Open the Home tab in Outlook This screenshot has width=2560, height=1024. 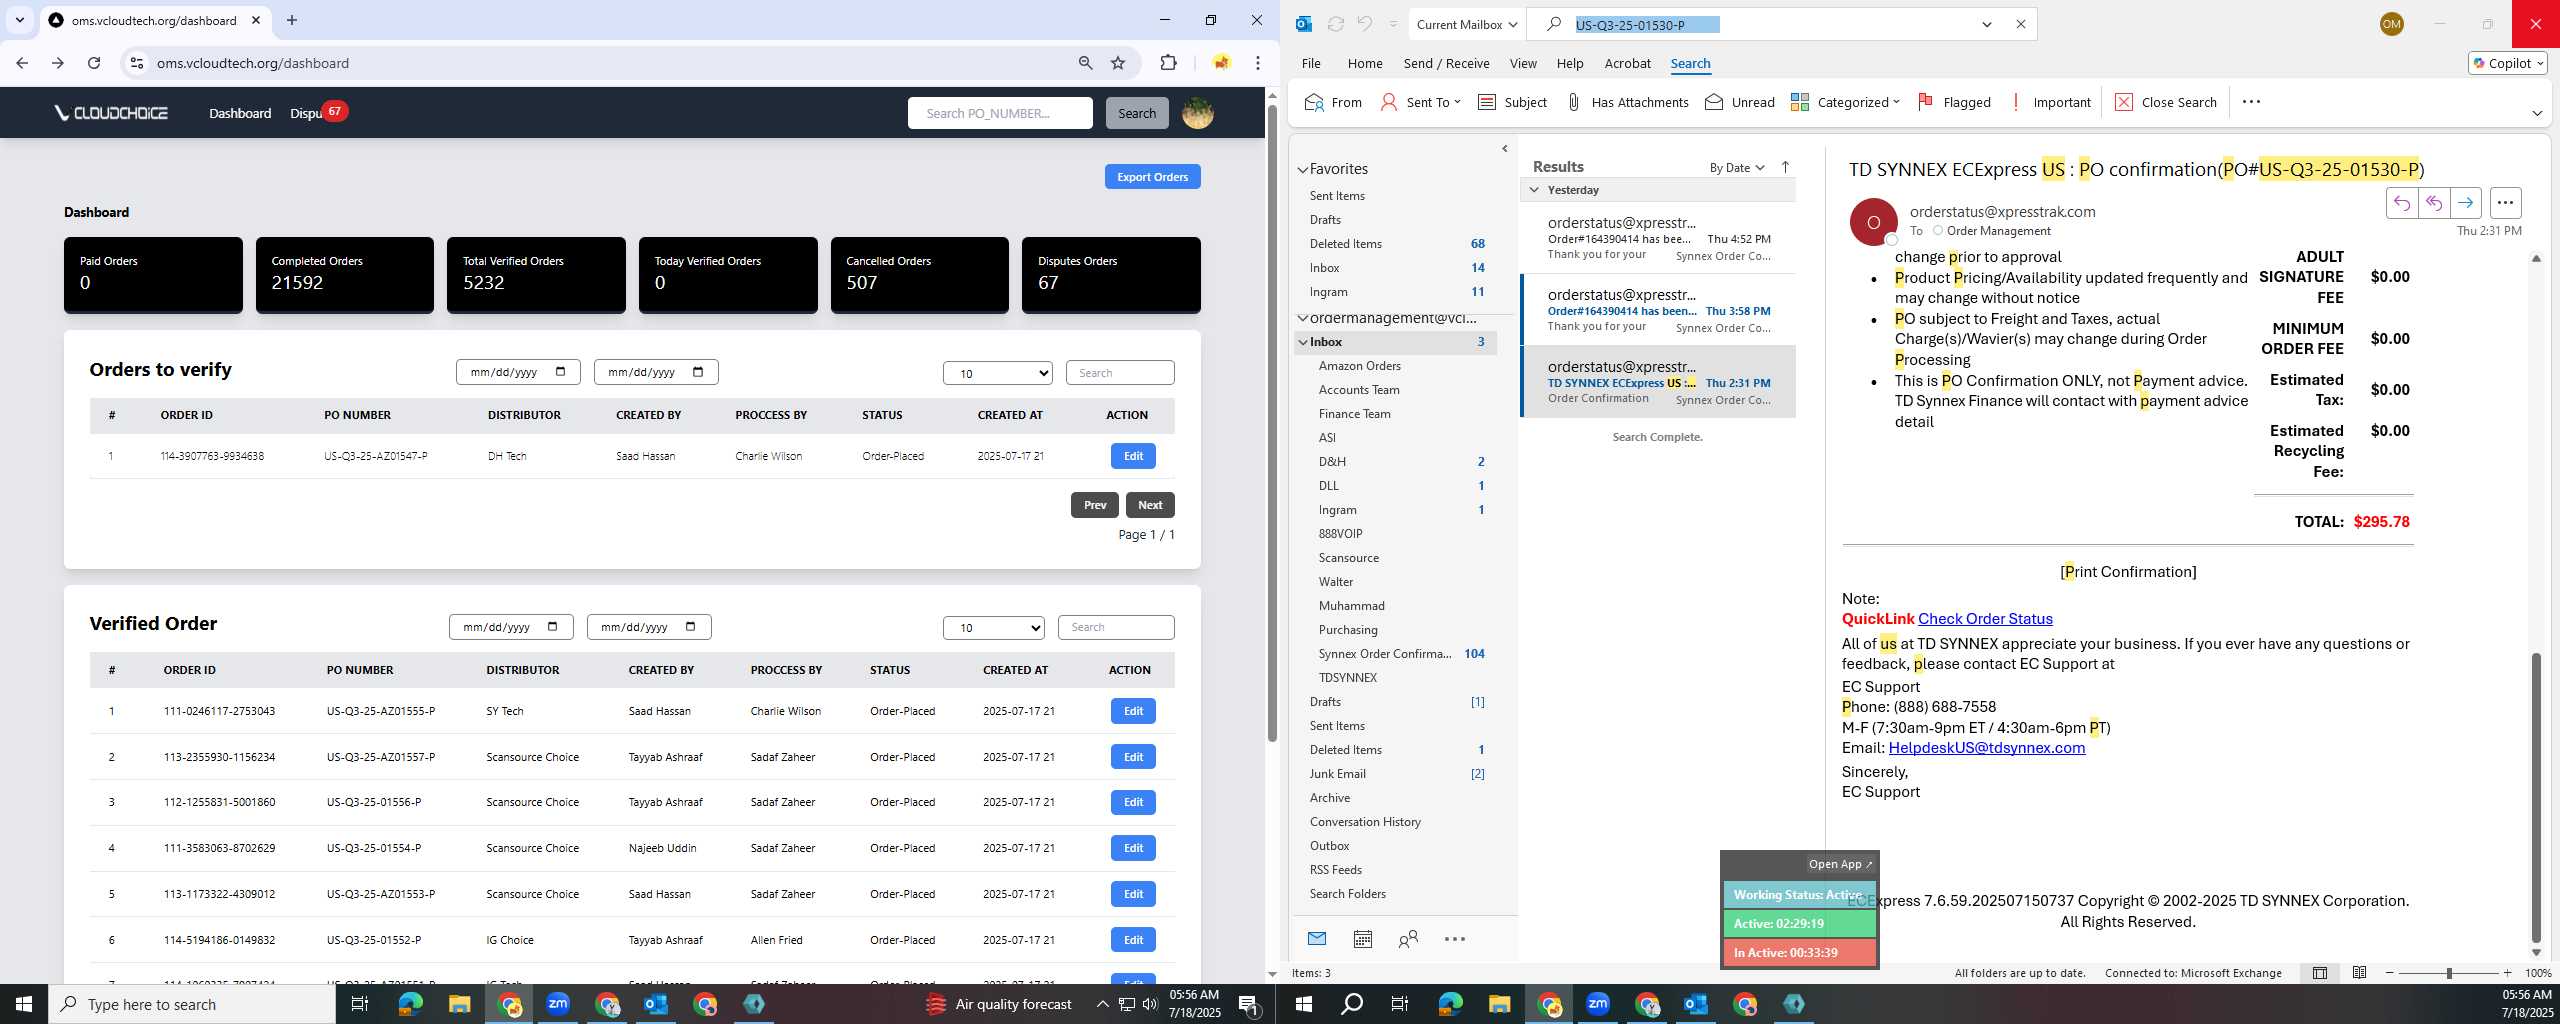click(x=1364, y=63)
